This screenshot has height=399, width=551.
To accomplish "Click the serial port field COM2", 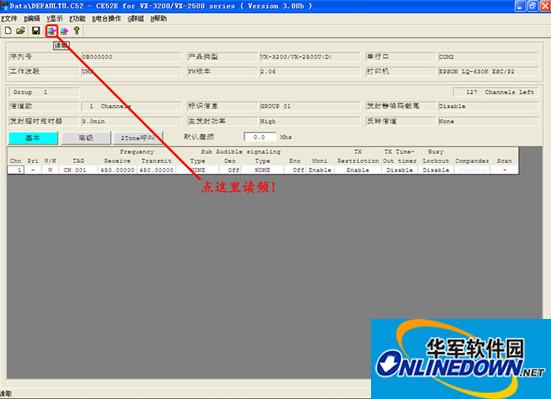I will pos(488,57).
